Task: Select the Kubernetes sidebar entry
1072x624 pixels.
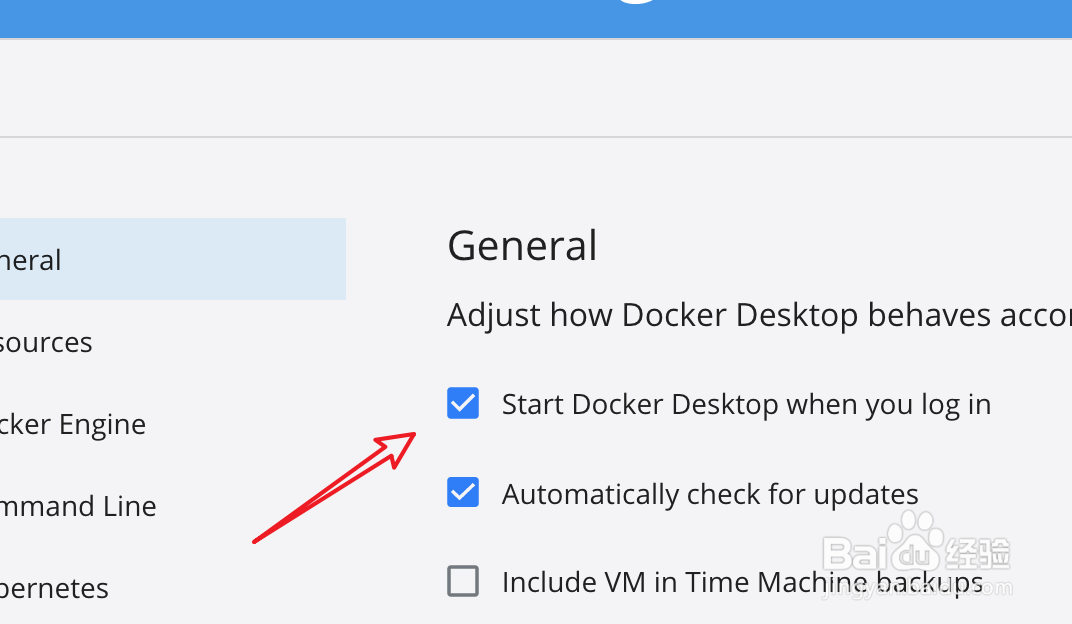Action: (54, 588)
